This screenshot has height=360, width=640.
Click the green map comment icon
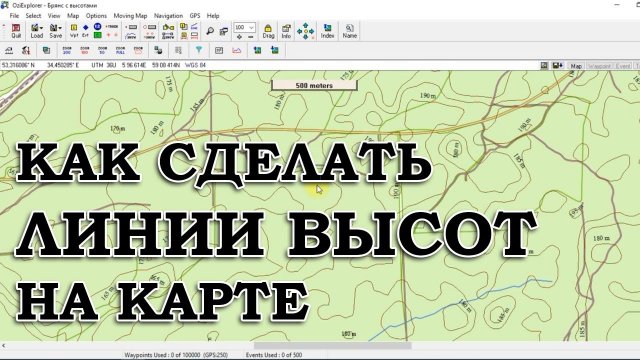[98, 36]
